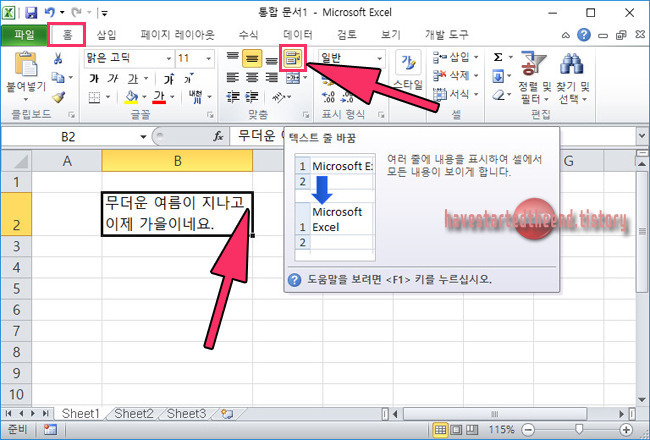This screenshot has width=650, height=440.
Task: Click the Insert cells (삽입) button
Action: coord(455,57)
